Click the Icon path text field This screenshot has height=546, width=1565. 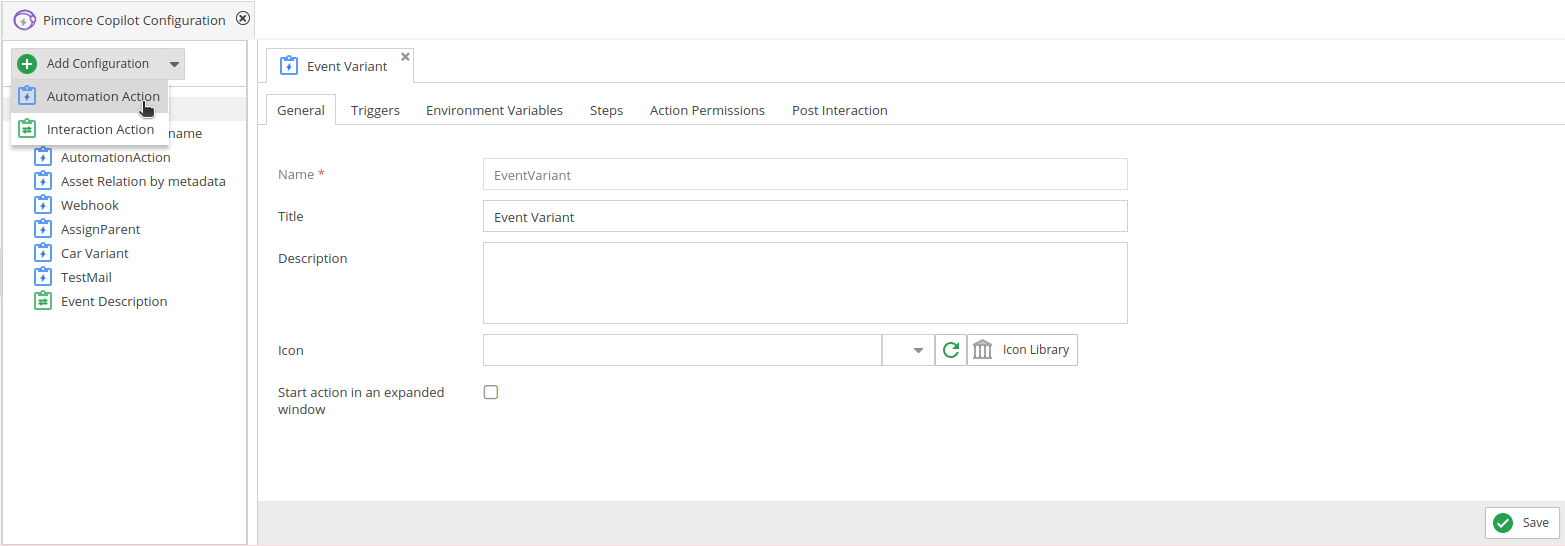point(682,350)
